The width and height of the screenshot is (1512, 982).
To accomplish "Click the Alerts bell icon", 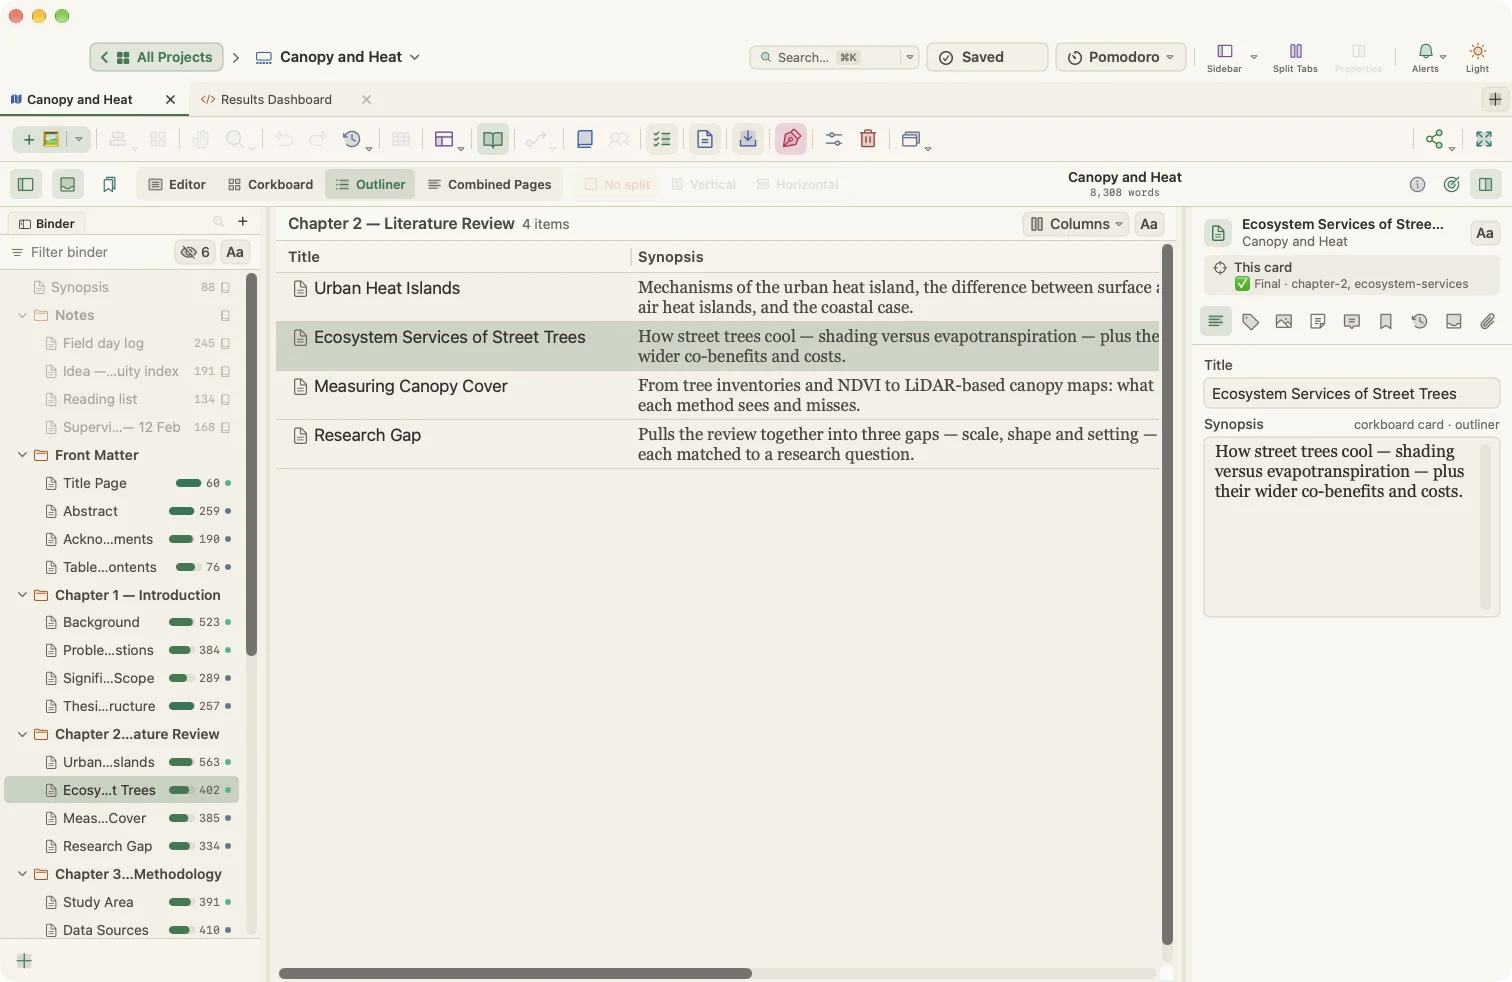I will pos(1426,57).
